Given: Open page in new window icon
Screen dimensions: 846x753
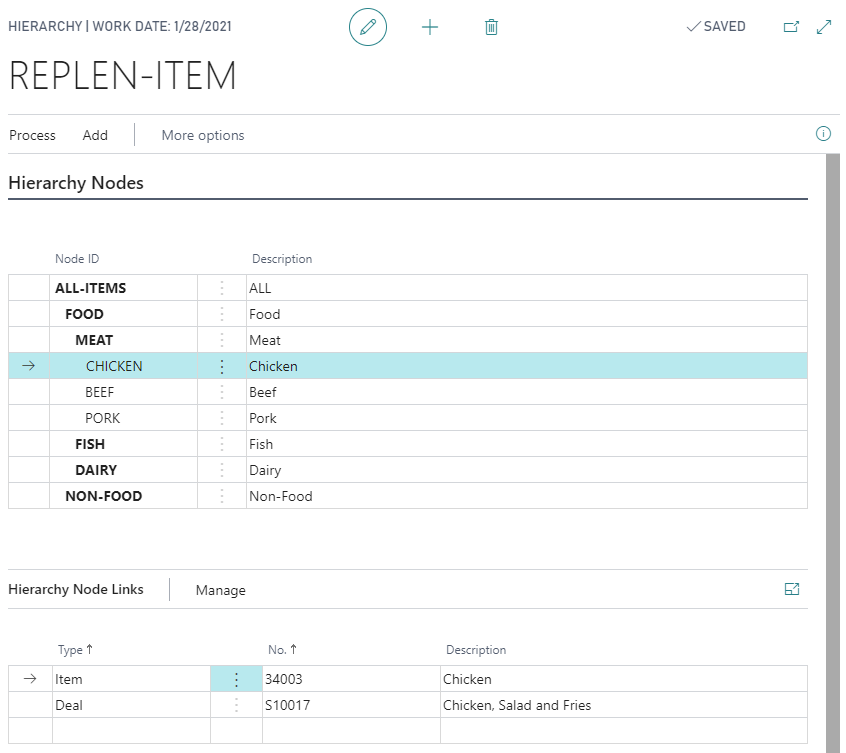Looking at the screenshot, I should (791, 27).
